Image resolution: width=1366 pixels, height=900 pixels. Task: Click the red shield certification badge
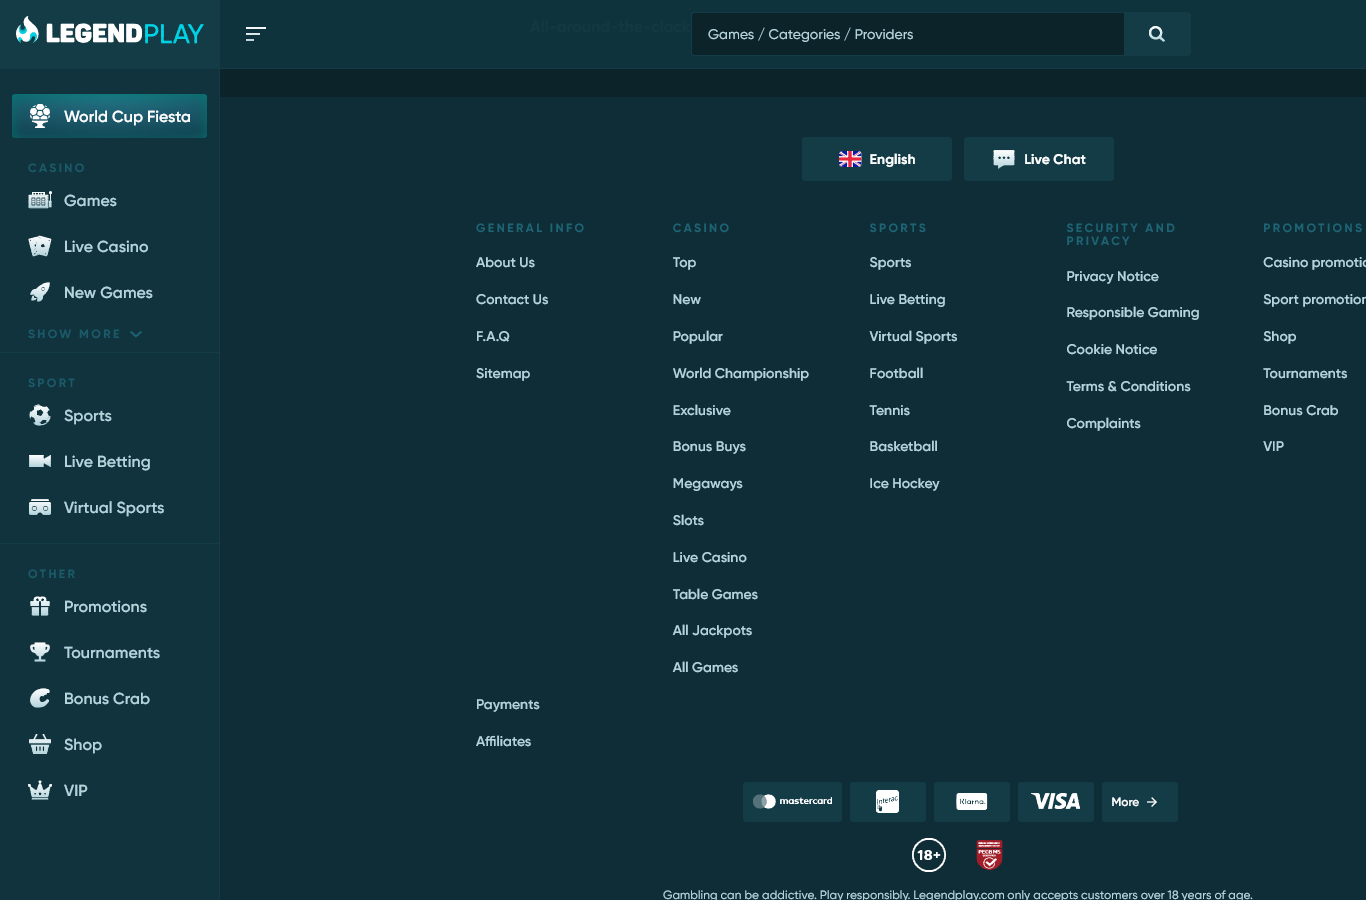(x=989, y=855)
